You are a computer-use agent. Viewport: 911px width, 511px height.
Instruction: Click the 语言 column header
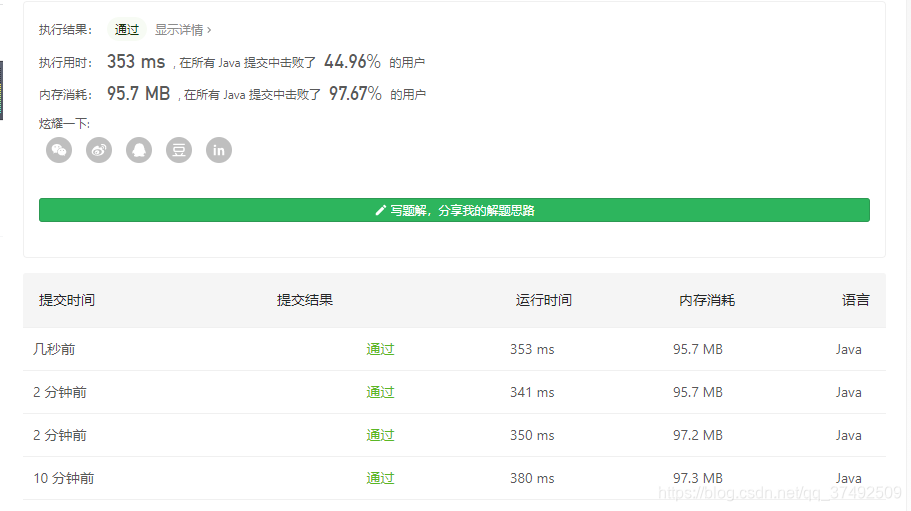856,300
